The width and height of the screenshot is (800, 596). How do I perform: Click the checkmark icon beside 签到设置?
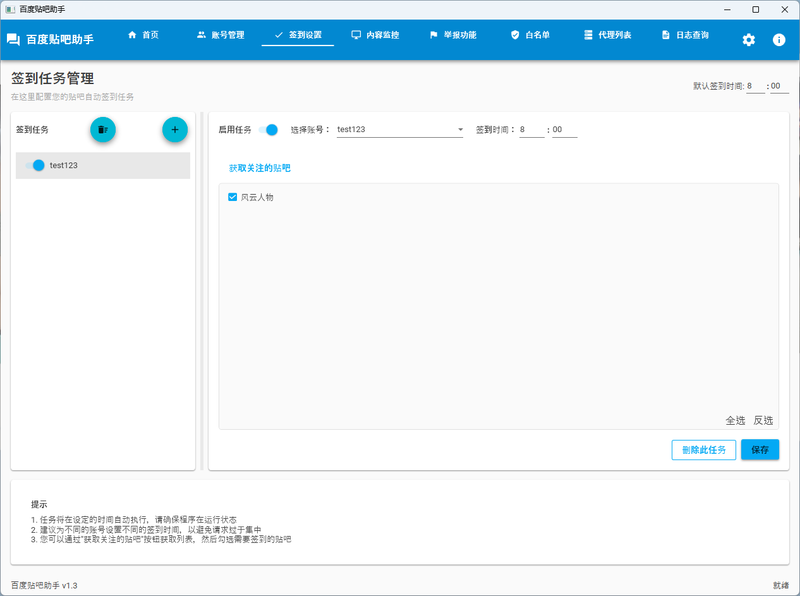click(279, 35)
